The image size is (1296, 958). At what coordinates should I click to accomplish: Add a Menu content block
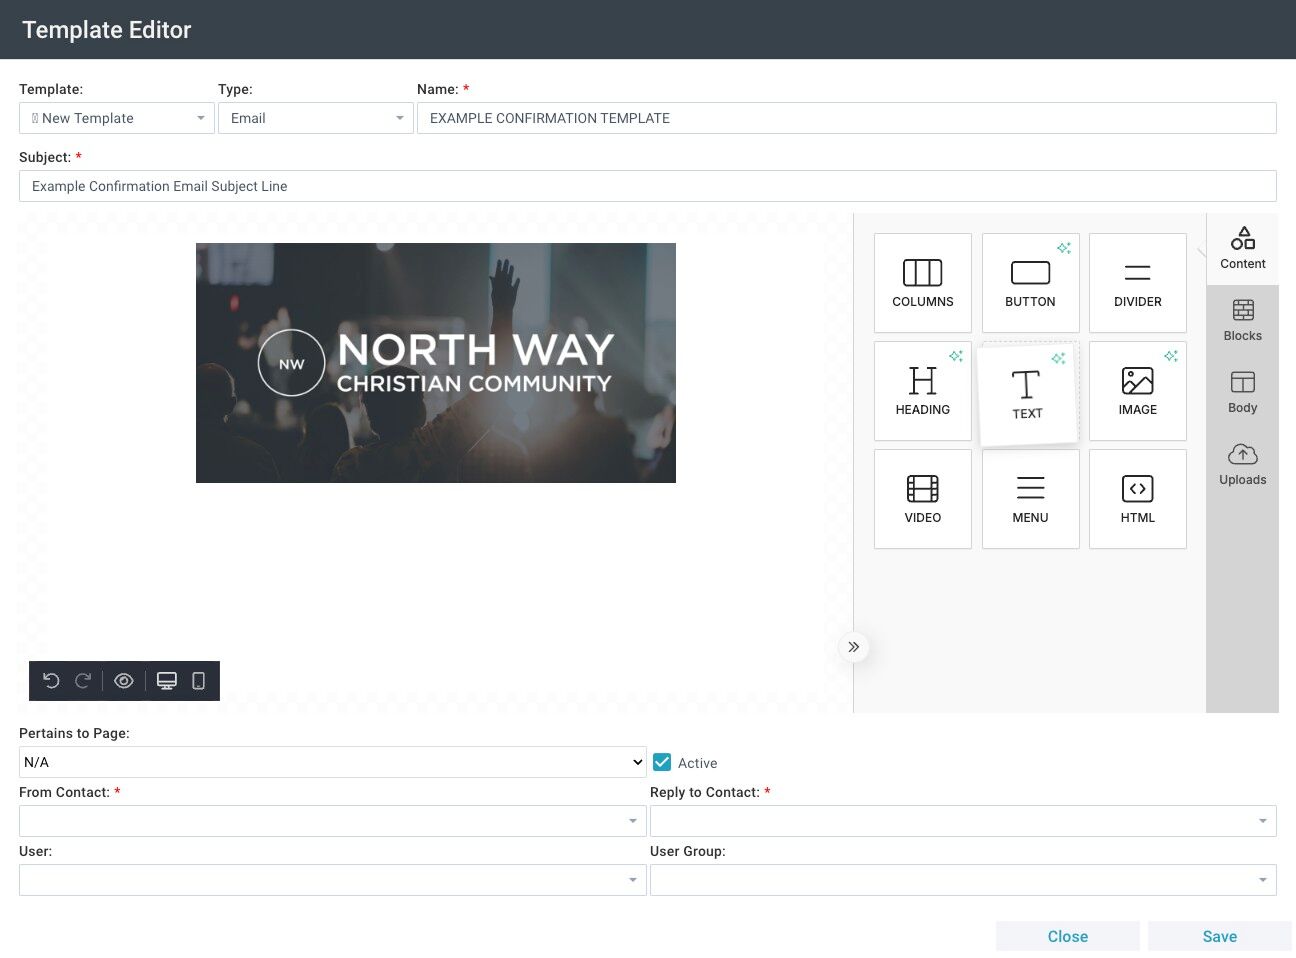tap(1031, 499)
